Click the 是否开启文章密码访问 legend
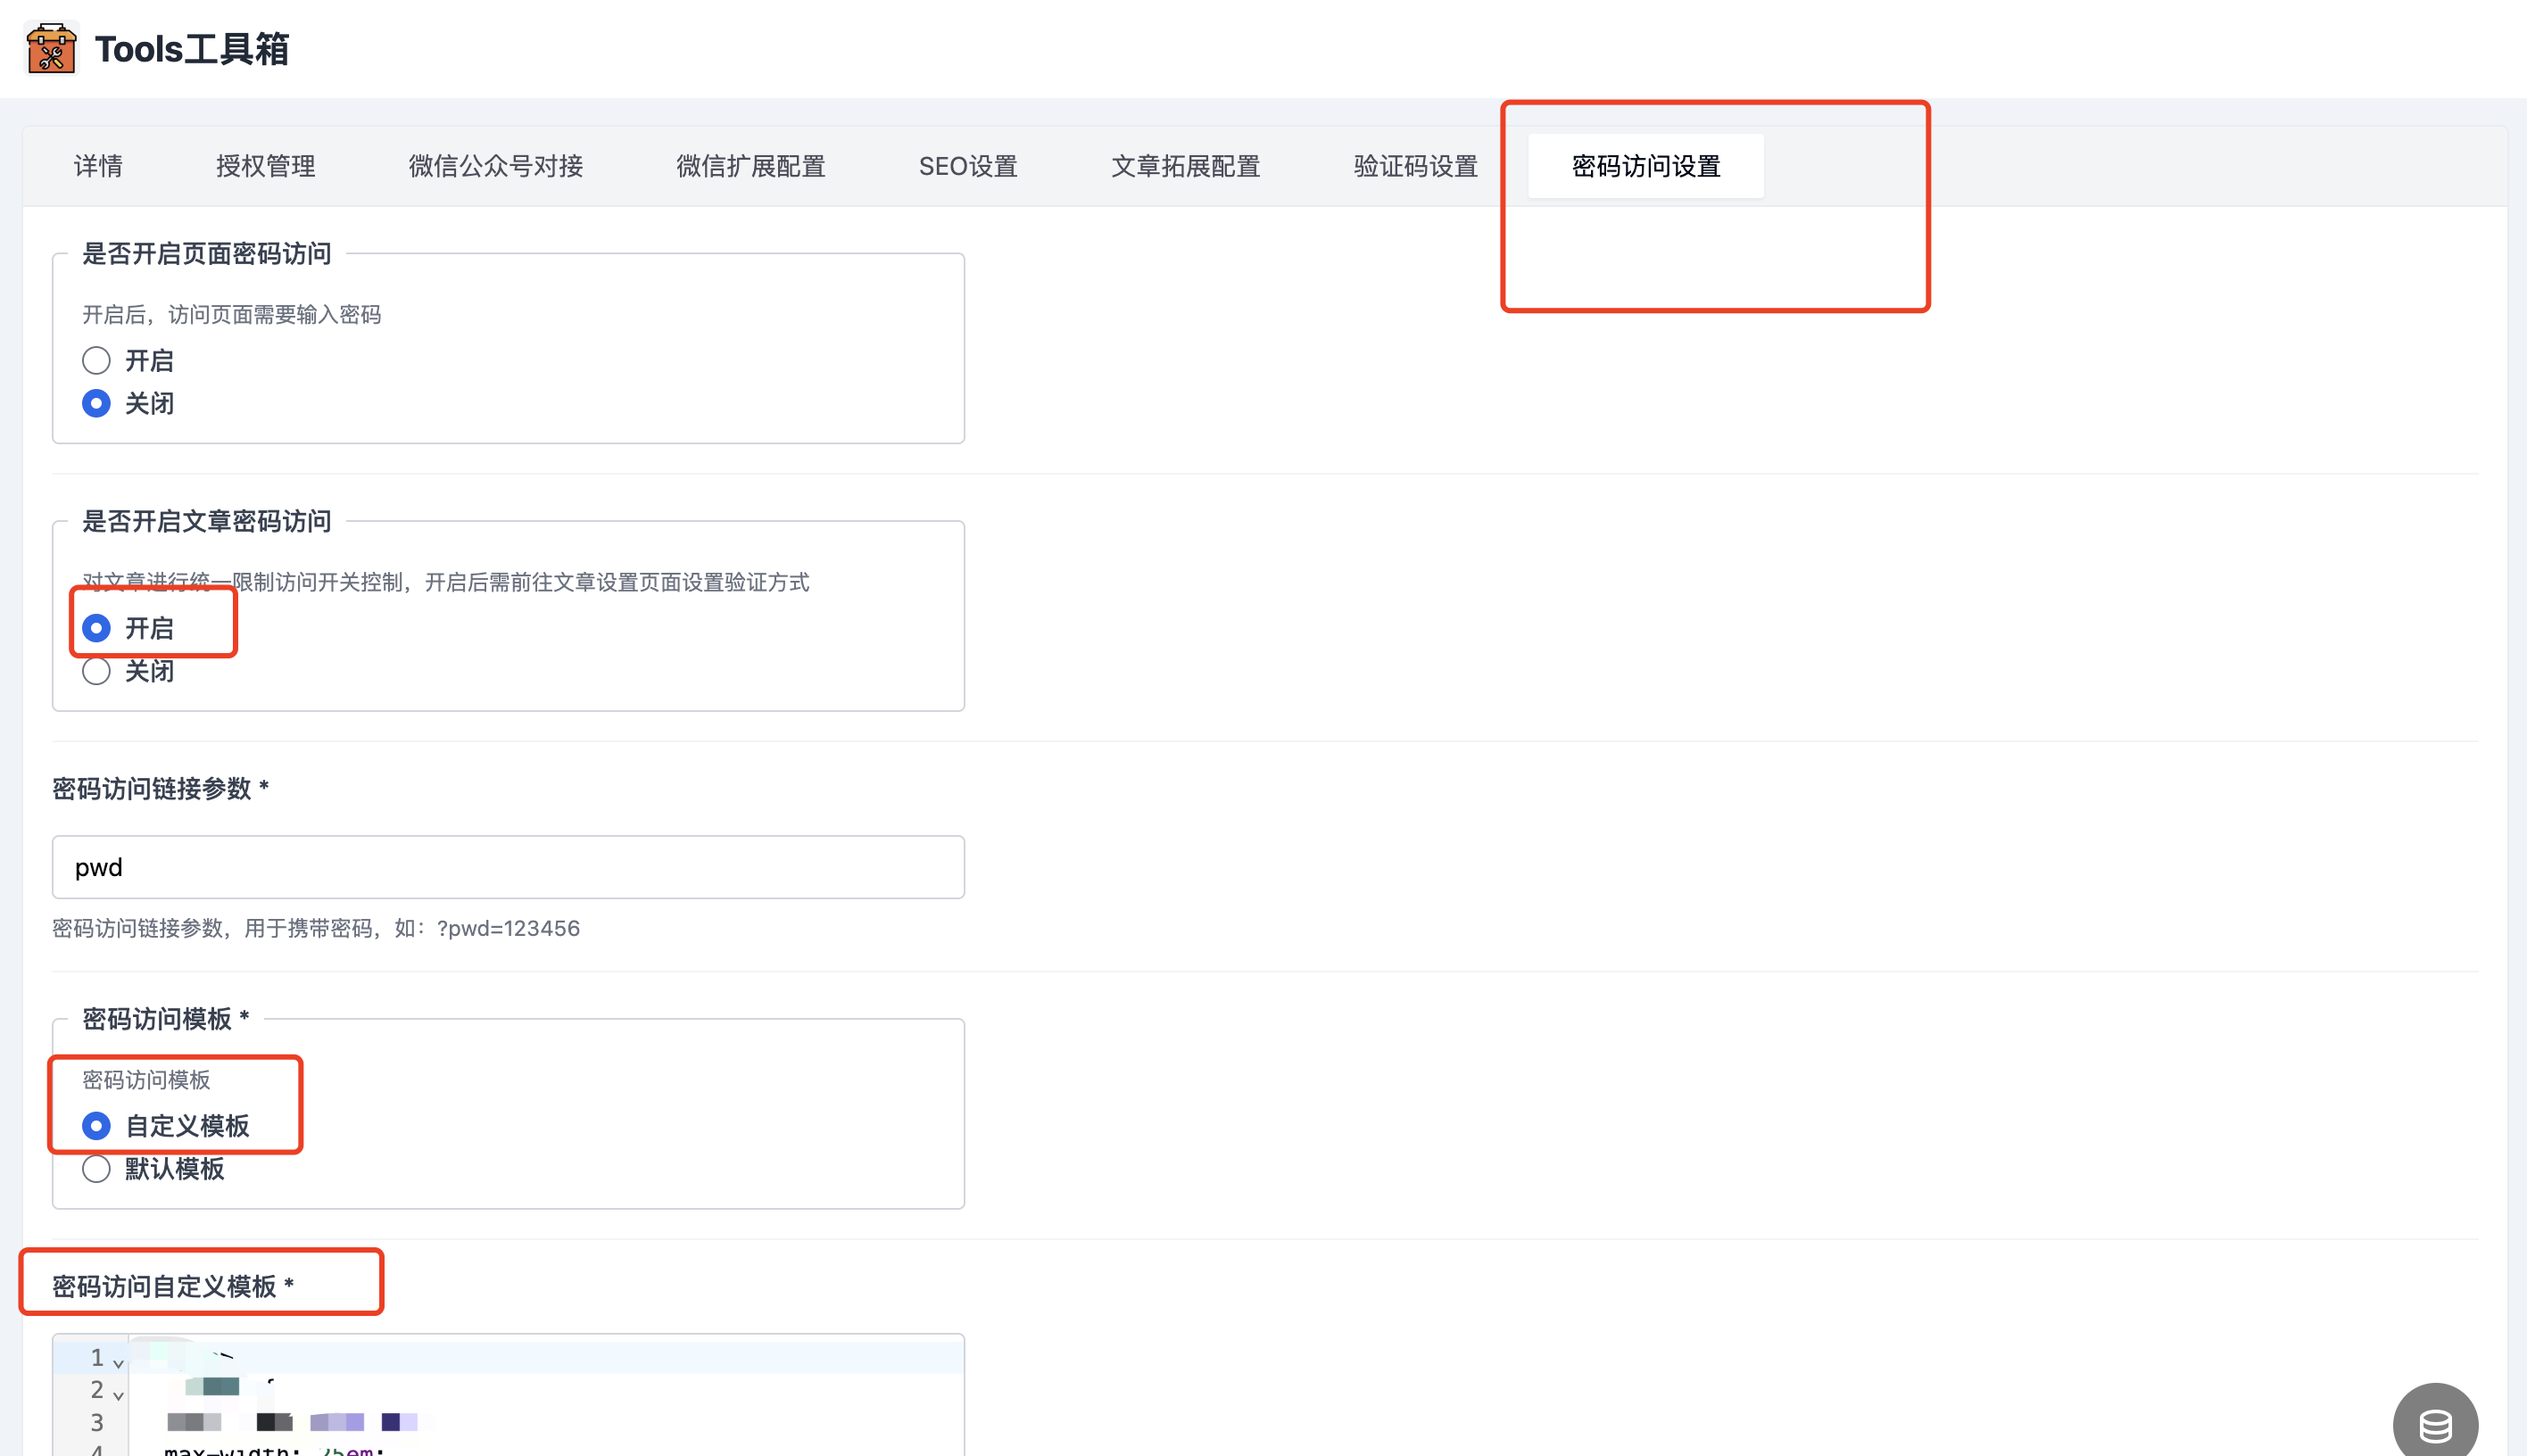Screen dimensions: 2527x1456 tap(207, 521)
